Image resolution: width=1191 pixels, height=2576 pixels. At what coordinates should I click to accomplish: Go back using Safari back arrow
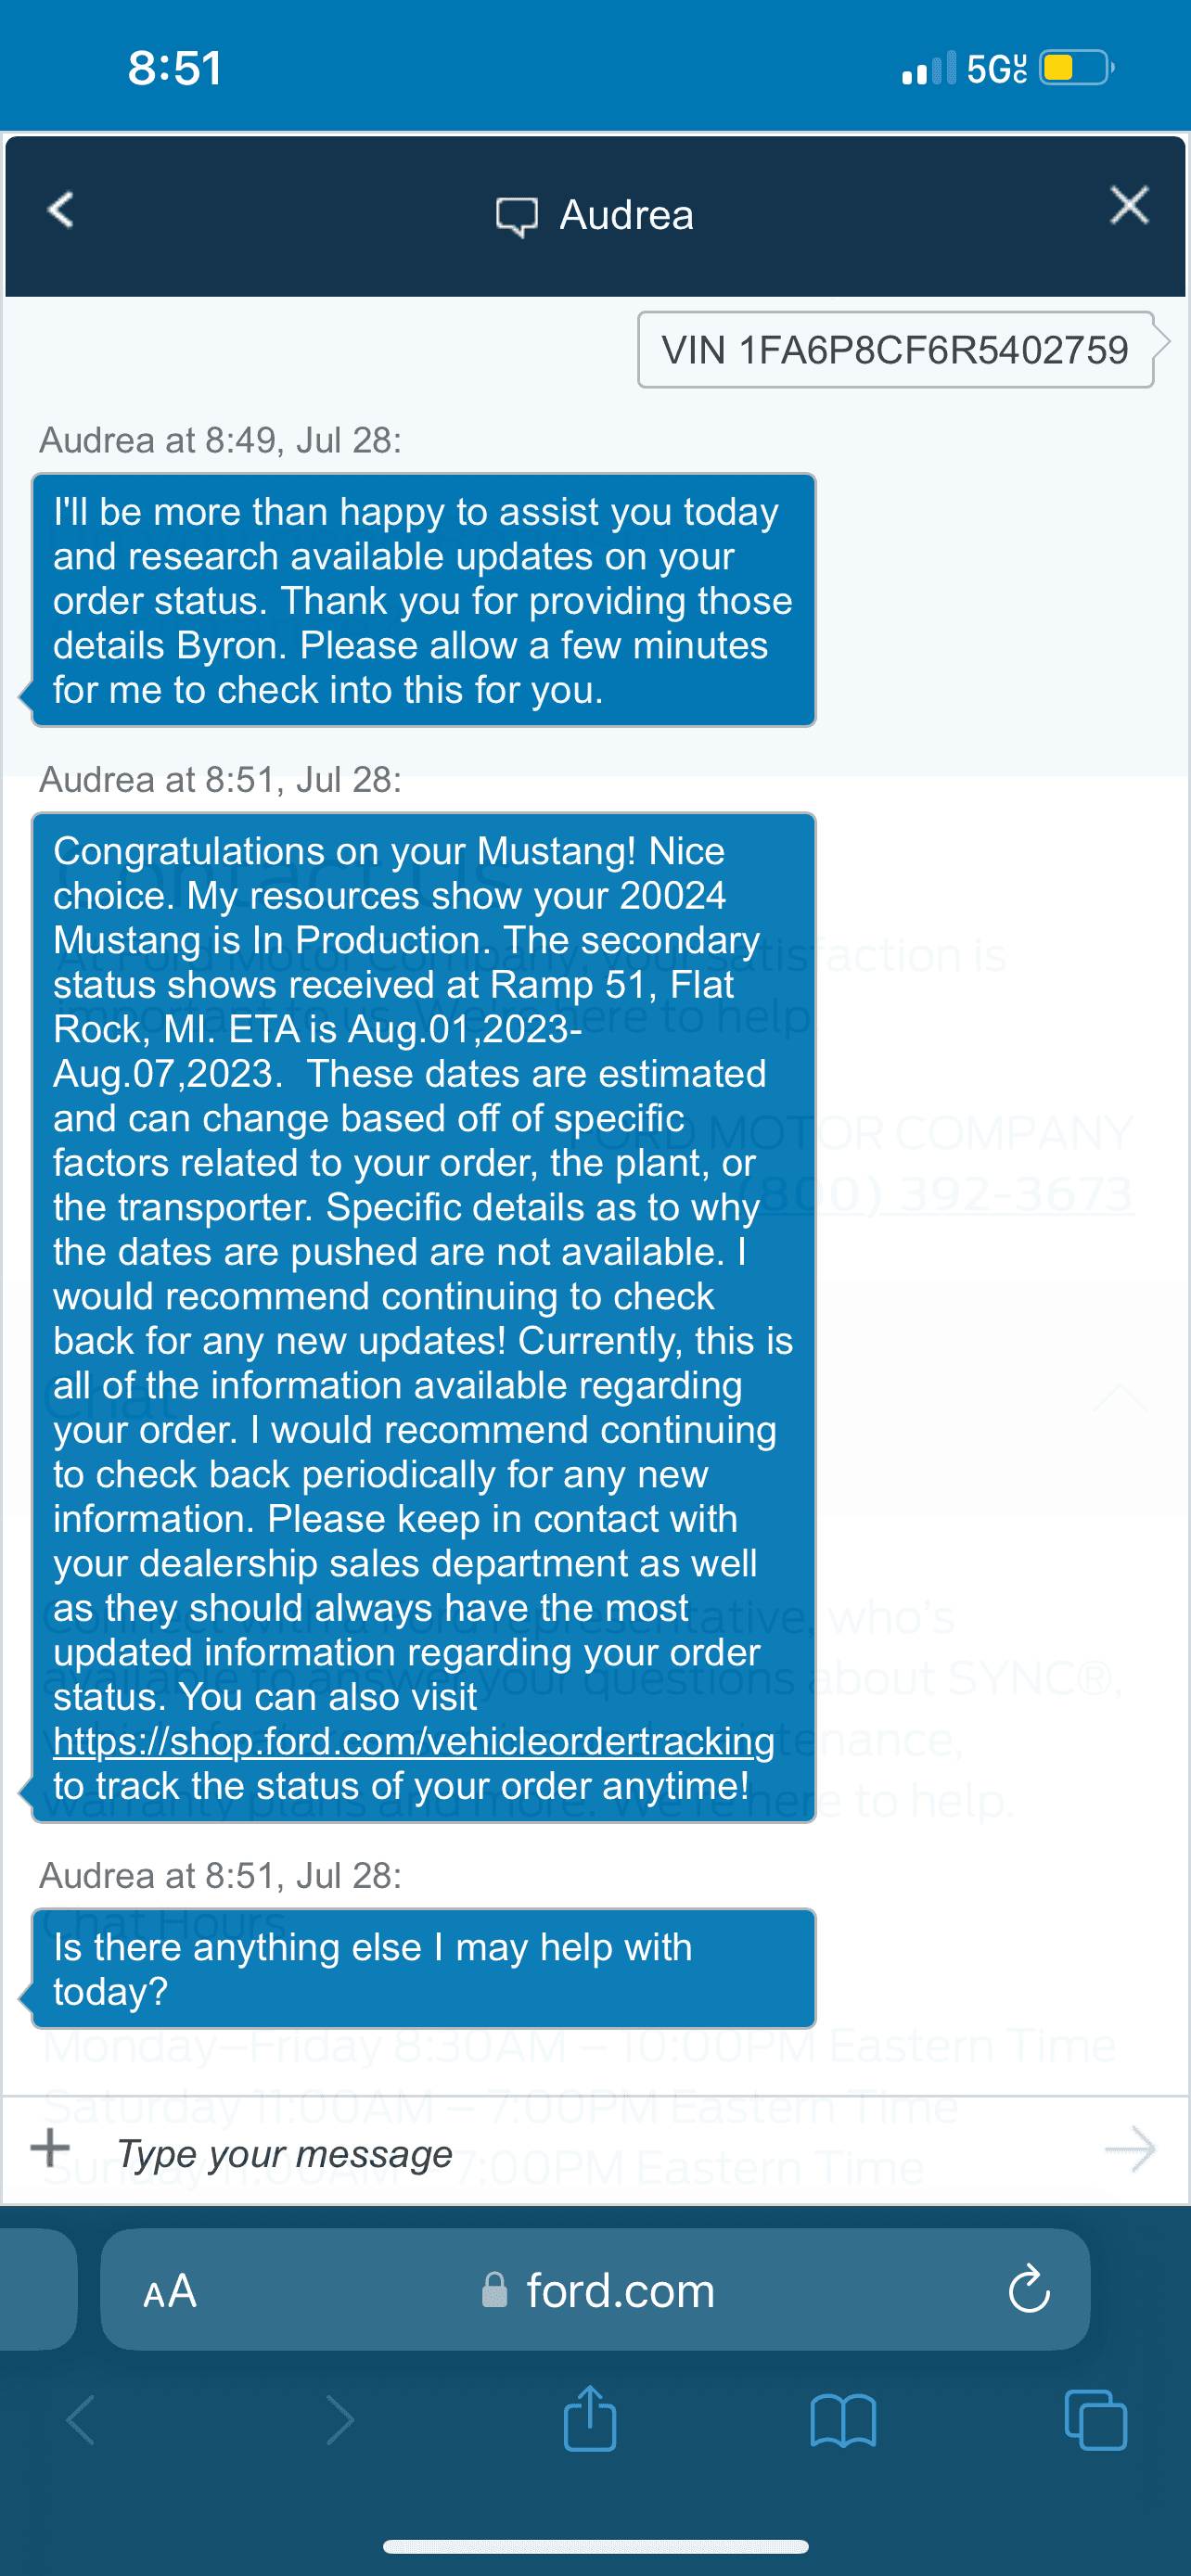coord(80,2421)
